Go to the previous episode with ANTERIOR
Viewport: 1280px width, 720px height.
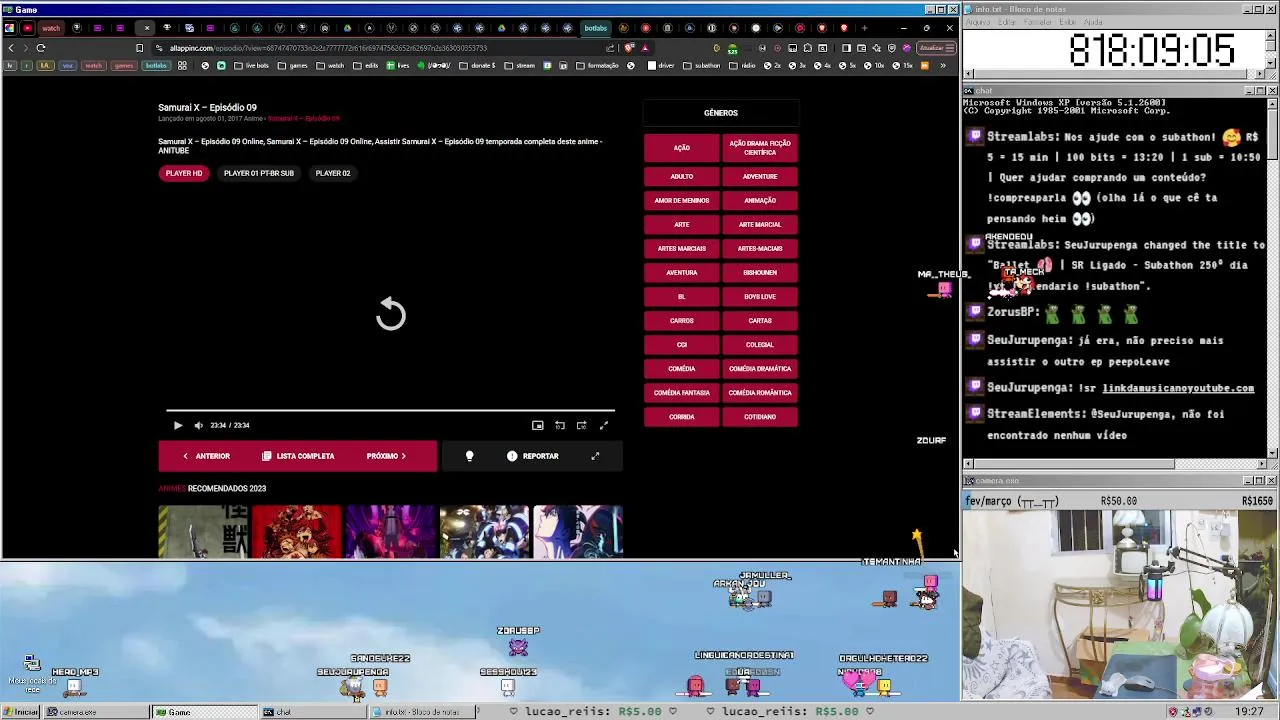206,456
